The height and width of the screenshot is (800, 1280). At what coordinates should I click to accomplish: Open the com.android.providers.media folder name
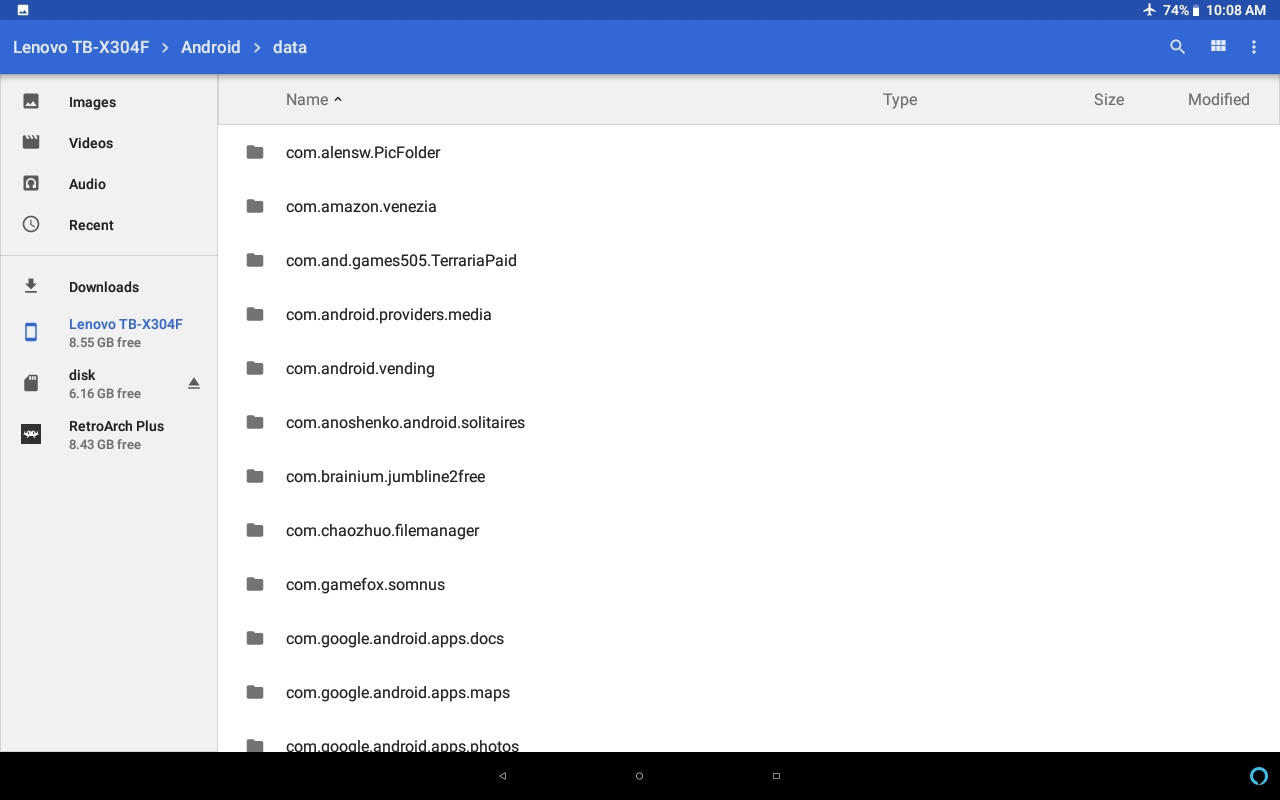click(389, 314)
